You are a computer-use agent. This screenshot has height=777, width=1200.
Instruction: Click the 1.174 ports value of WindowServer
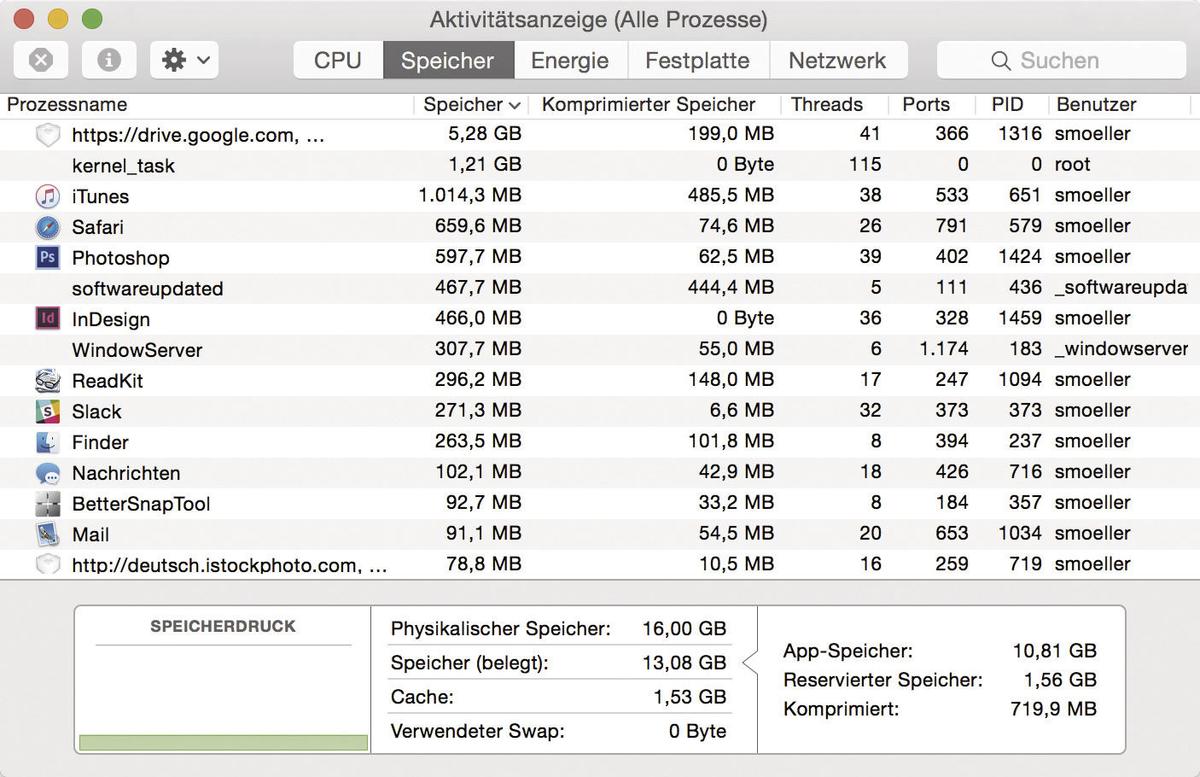click(944, 350)
